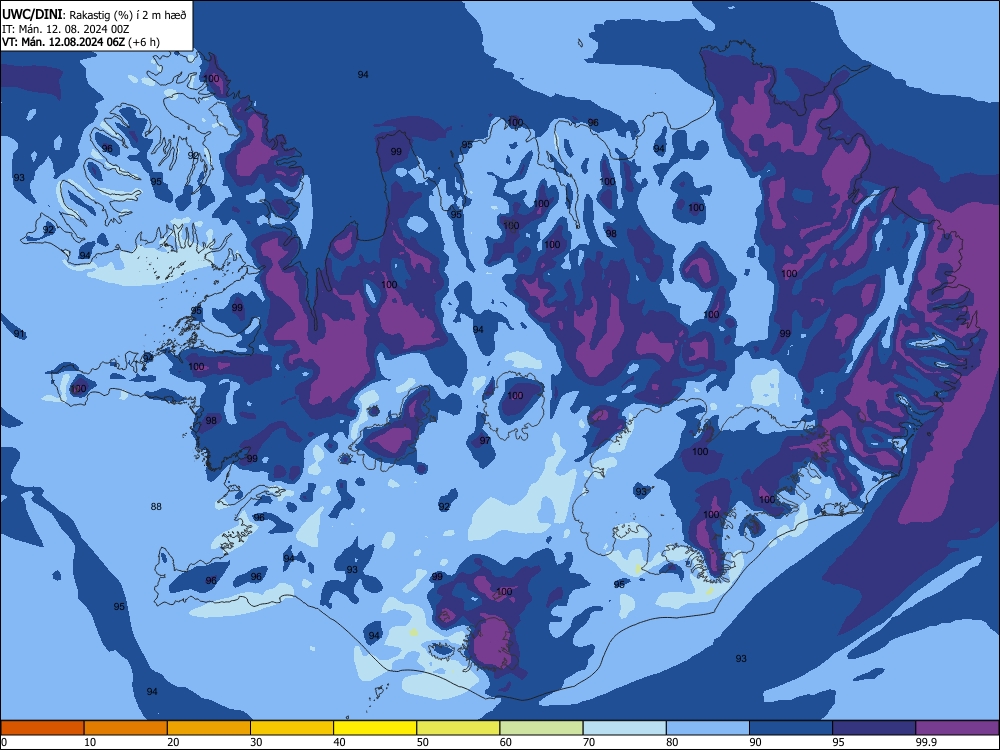Viewport: 1000px width, 750px height.
Task: Pick the '80' legend scale label
Action: (x=672, y=742)
